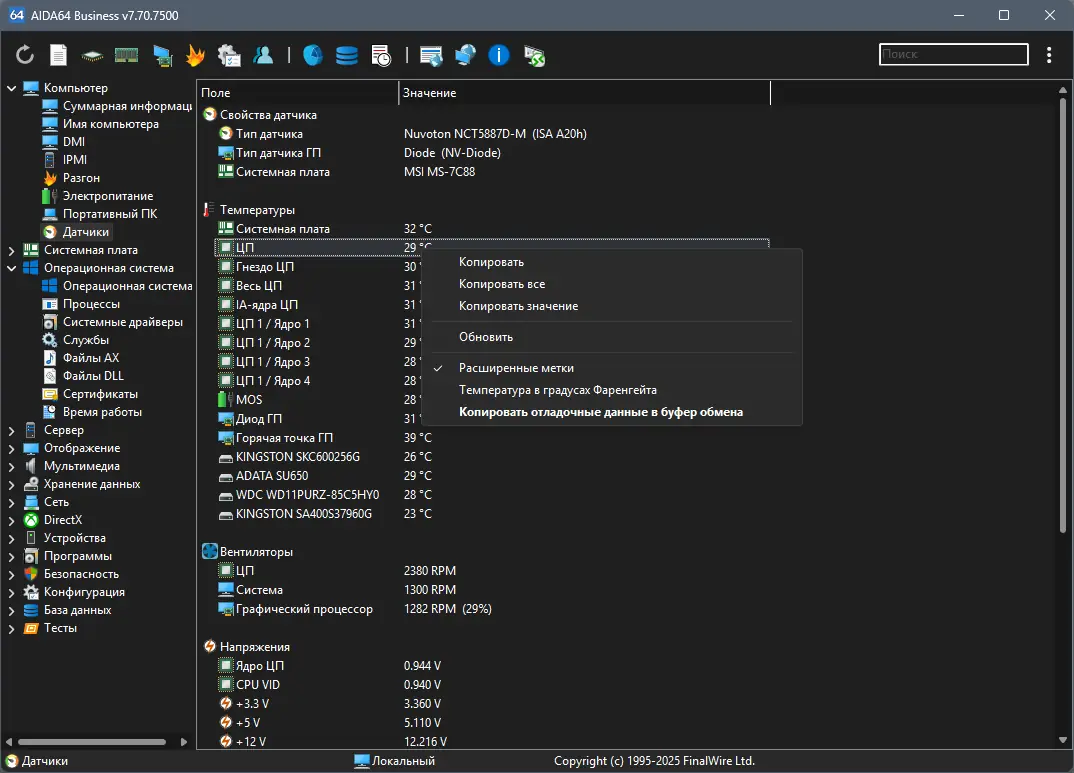Click the Refresh toolbar icon
Image resolution: width=1074 pixels, height=773 pixels.
(x=25, y=55)
